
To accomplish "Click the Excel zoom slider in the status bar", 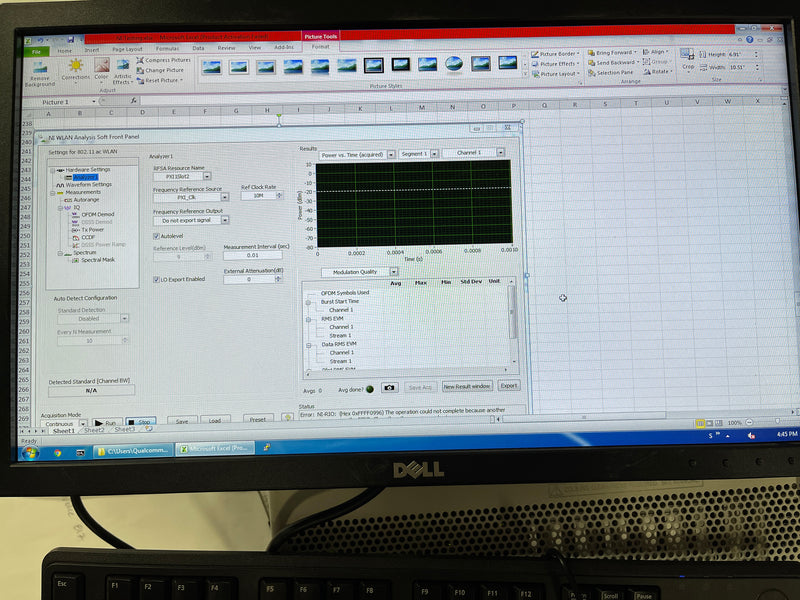I will tap(777, 421).
